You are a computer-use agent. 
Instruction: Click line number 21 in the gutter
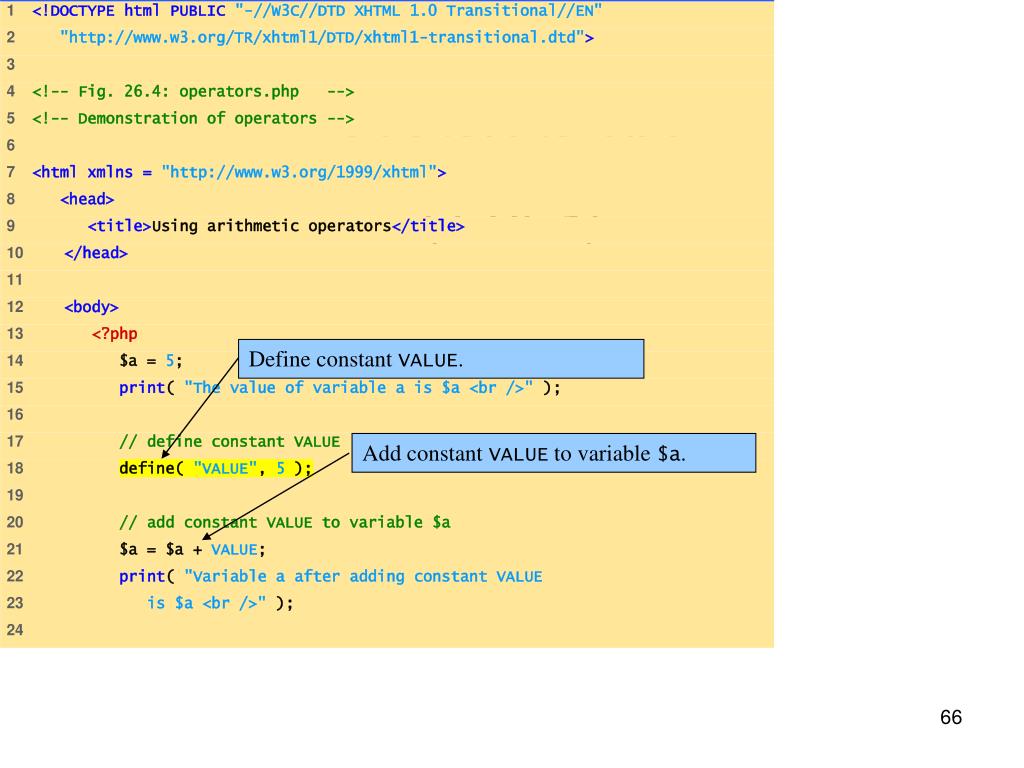[15, 549]
